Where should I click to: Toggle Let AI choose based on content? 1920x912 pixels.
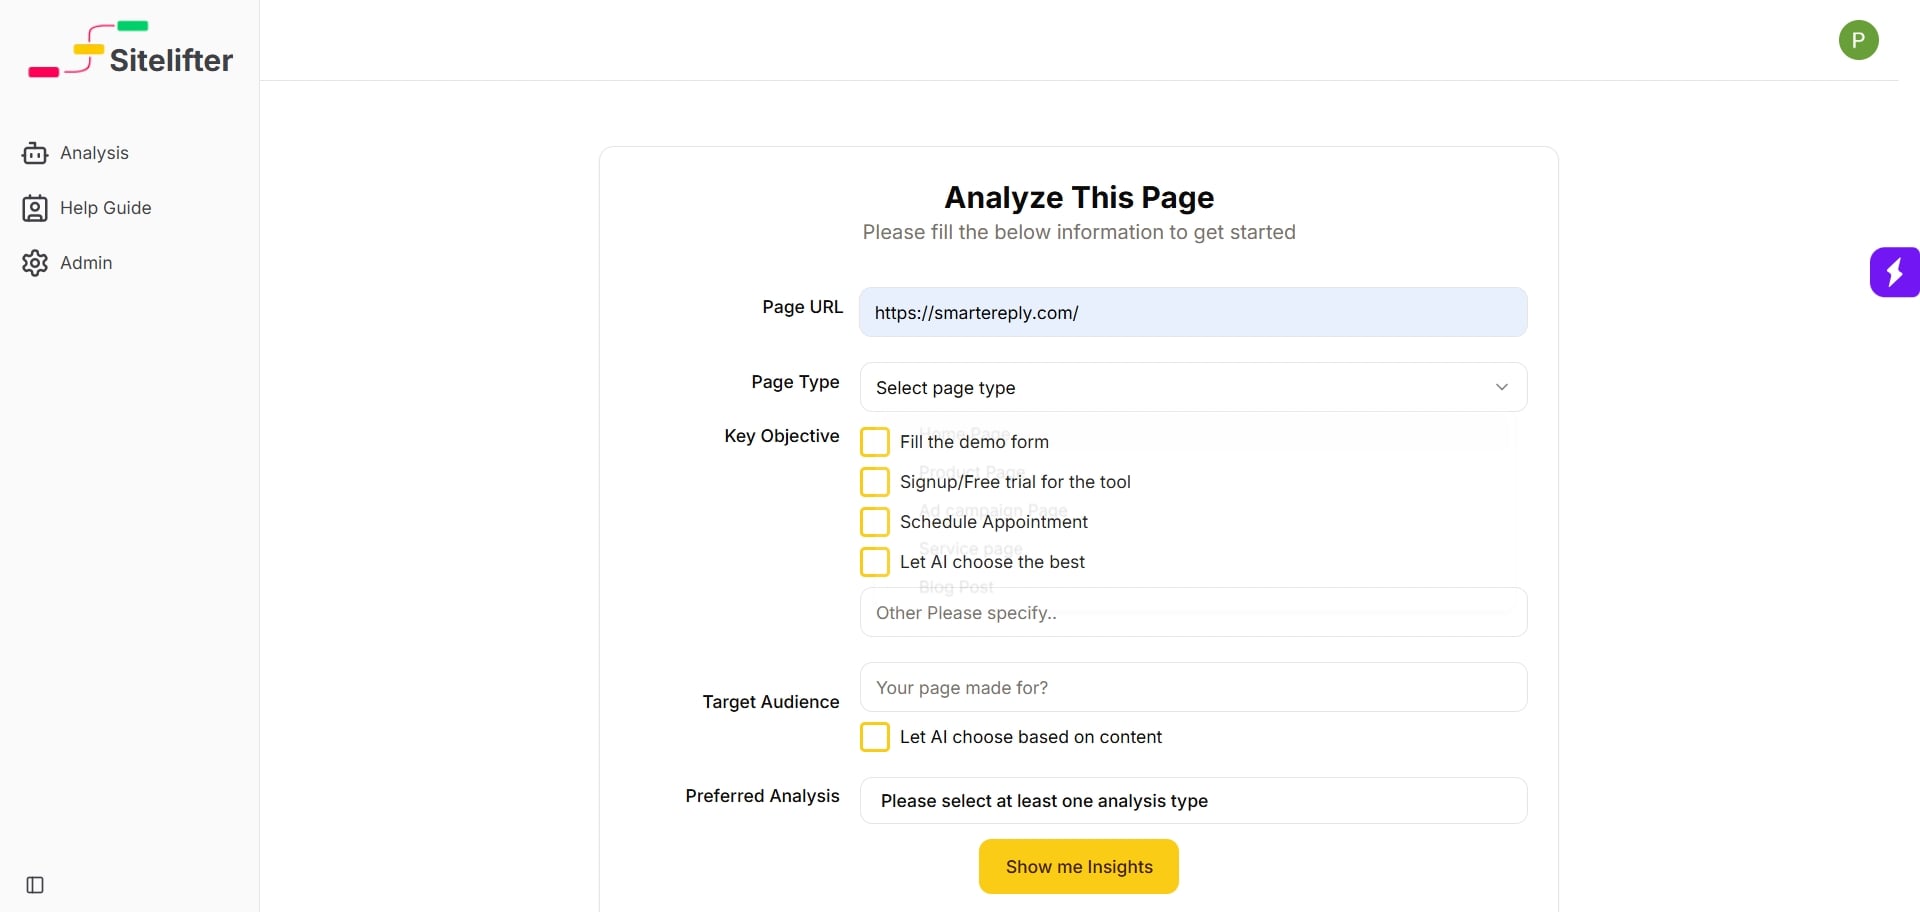875,737
